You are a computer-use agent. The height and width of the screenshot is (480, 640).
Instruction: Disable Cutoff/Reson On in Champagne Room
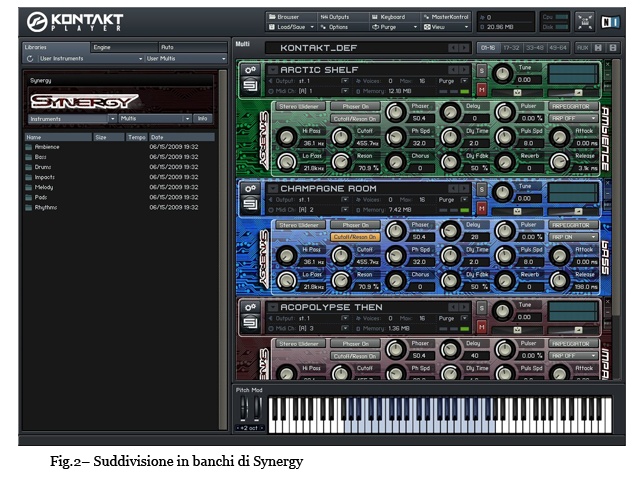(355, 237)
